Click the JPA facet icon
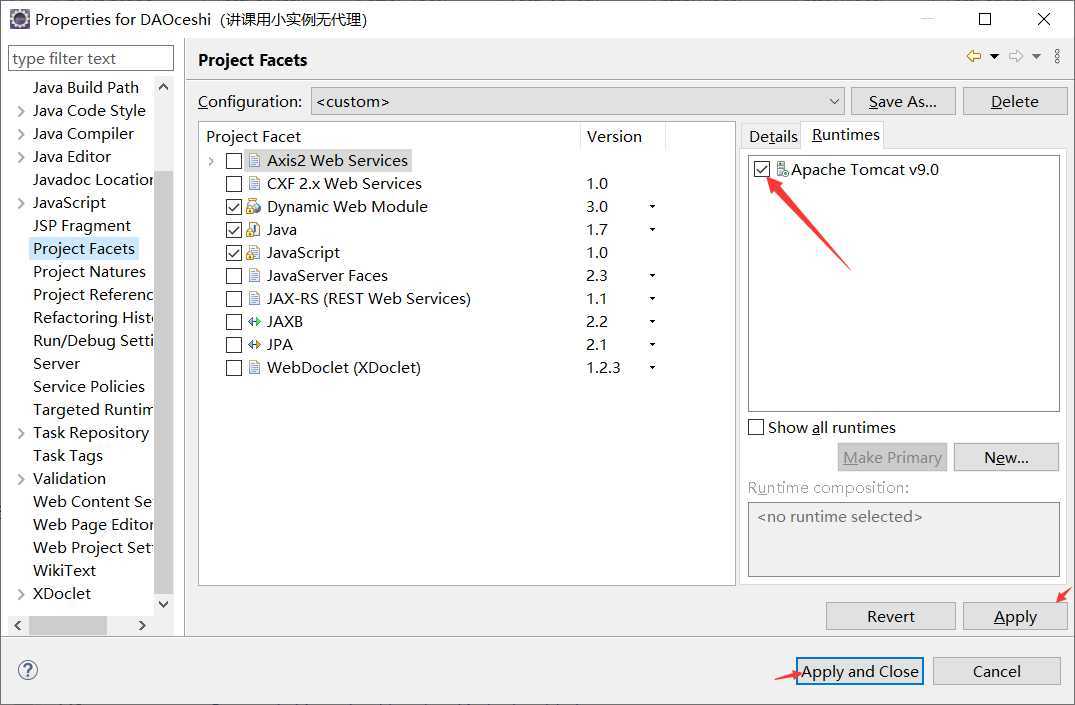Image resolution: width=1075 pixels, height=705 pixels. (254, 344)
